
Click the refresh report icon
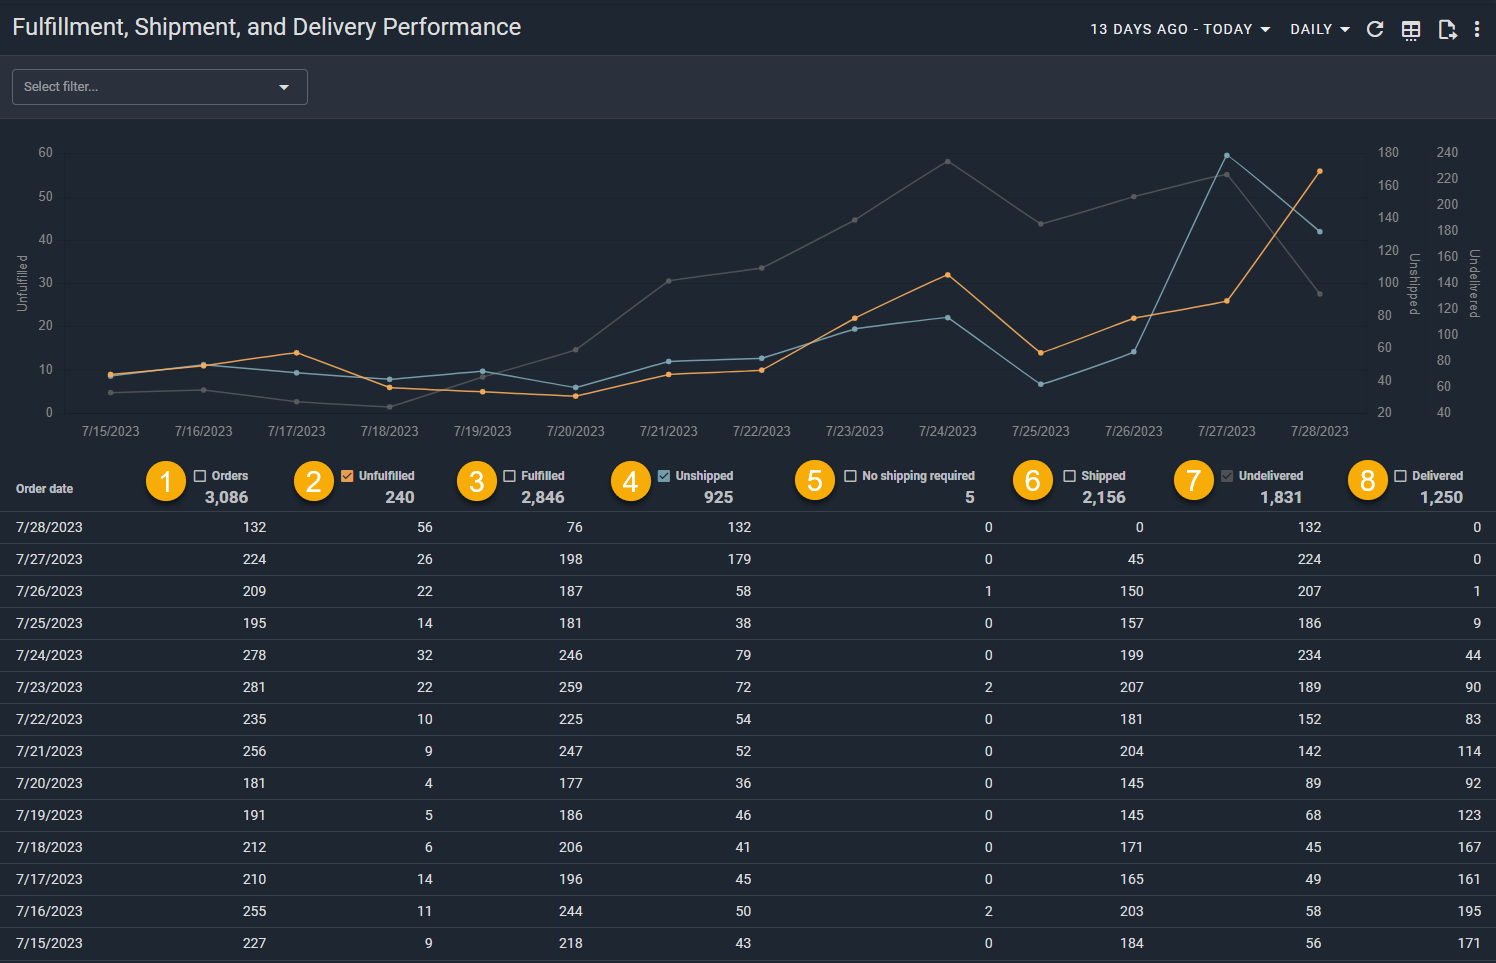[1375, 29]
